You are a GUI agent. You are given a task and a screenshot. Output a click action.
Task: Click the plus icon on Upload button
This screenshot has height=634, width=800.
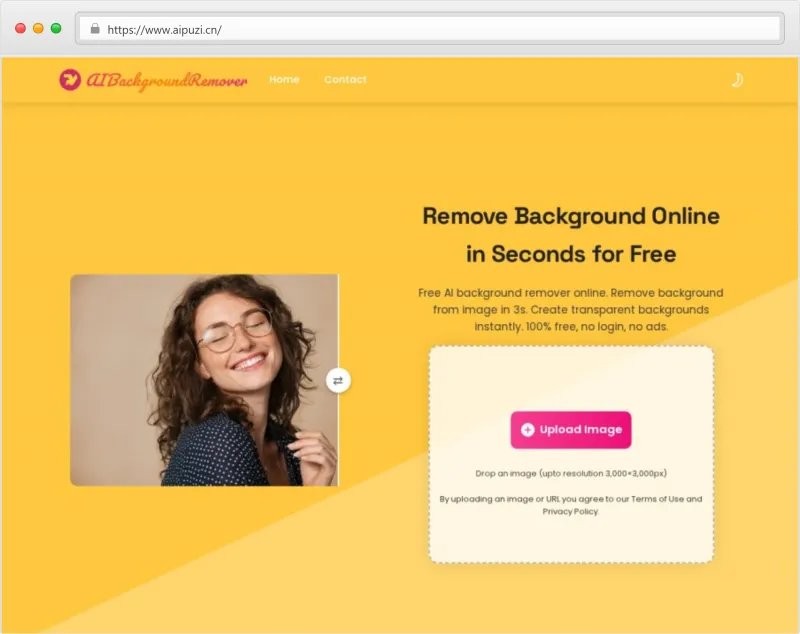[x=528, y=430]
